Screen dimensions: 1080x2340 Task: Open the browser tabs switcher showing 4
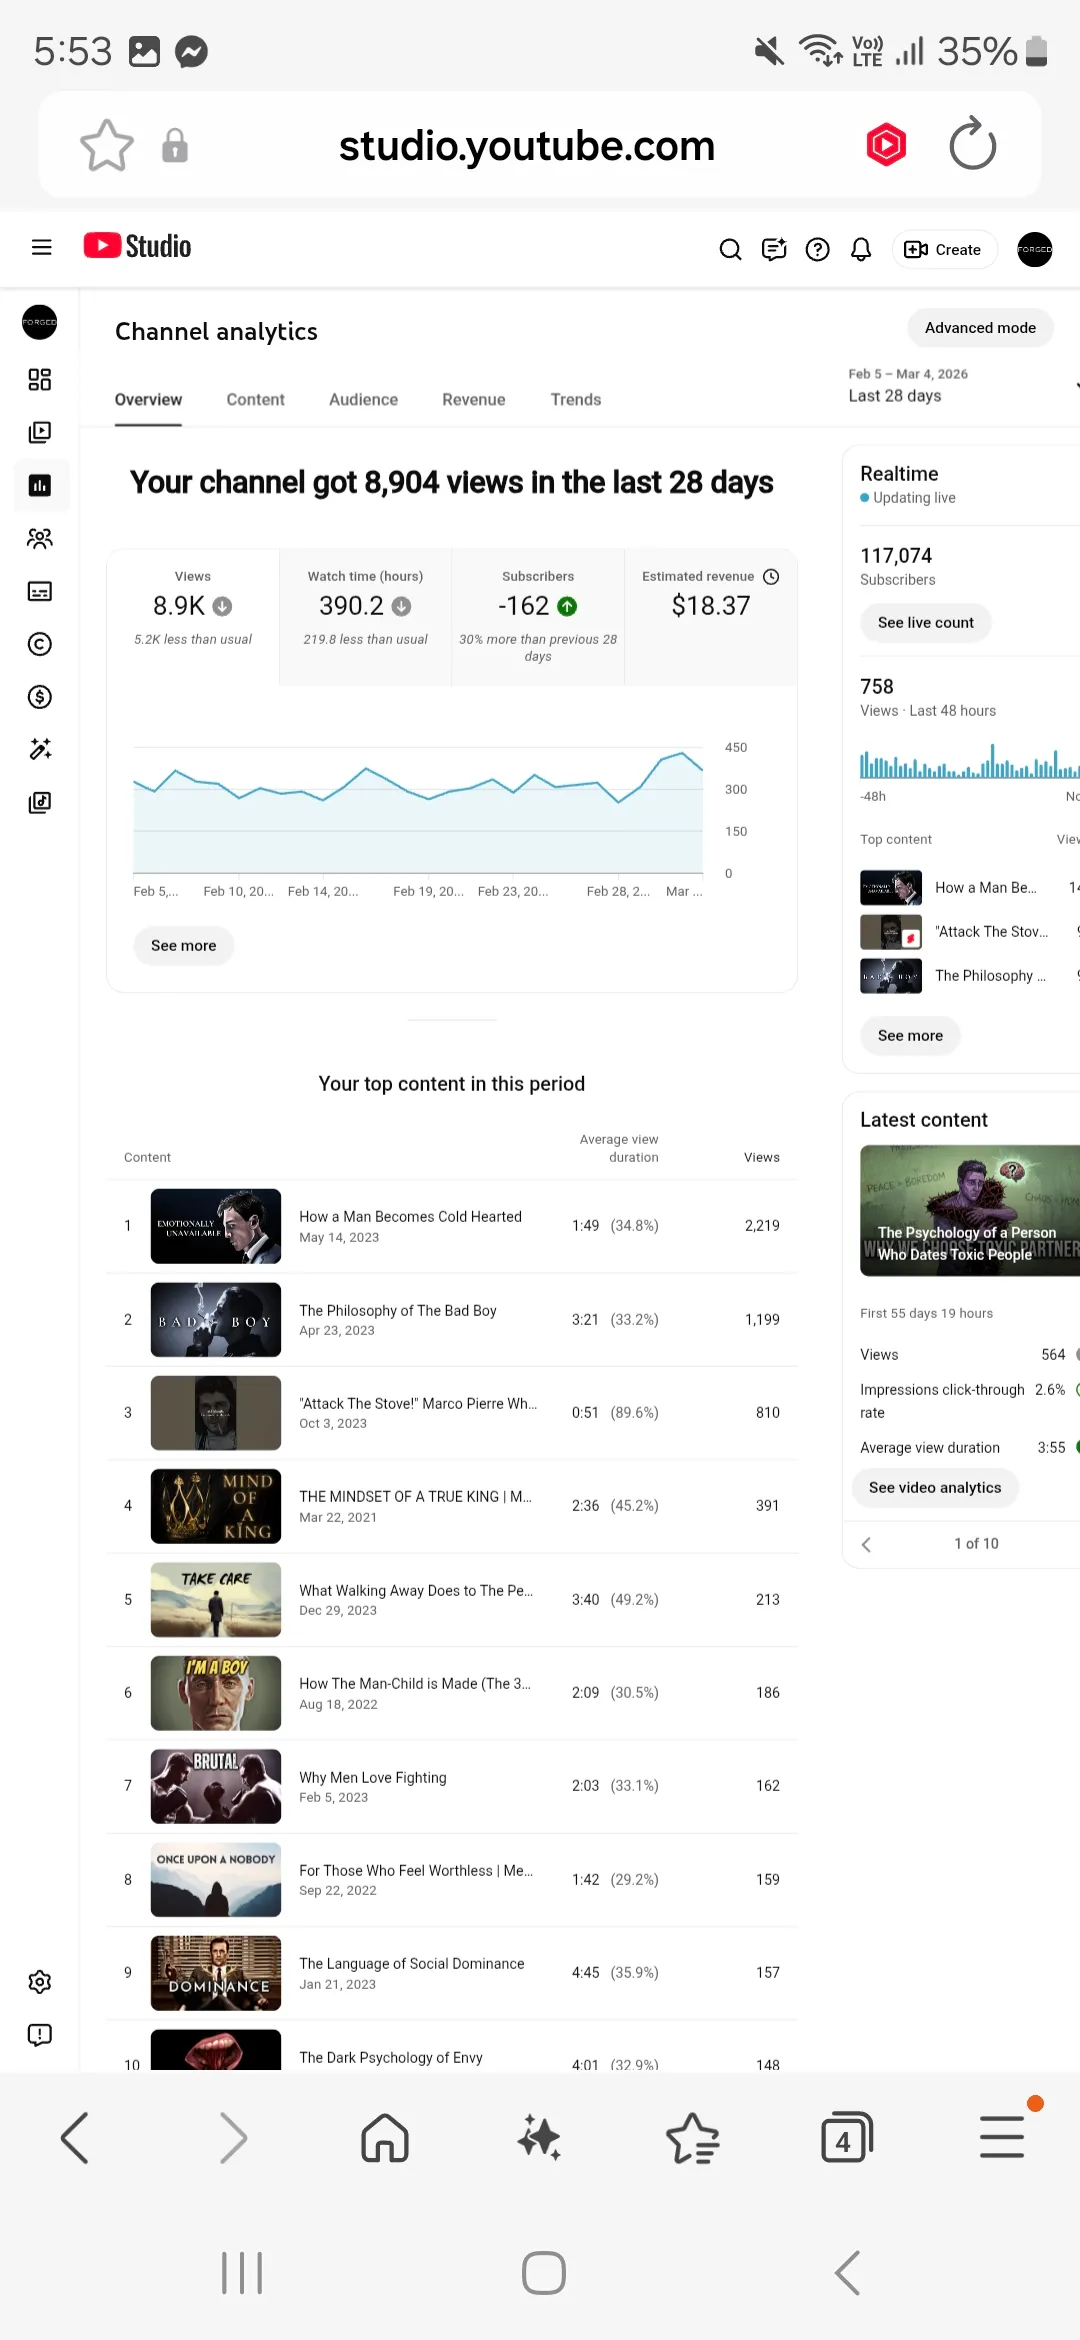846,2139
